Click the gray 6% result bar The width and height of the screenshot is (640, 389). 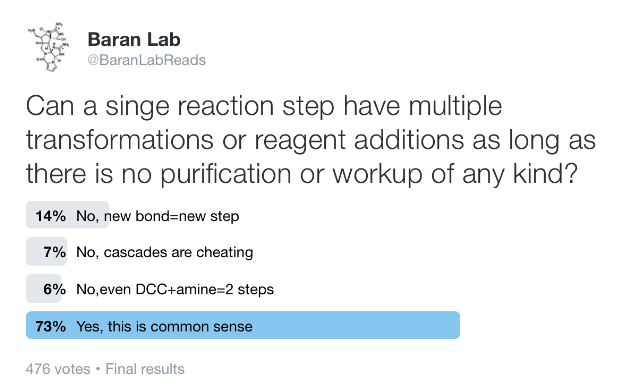(x=44, y=289)
